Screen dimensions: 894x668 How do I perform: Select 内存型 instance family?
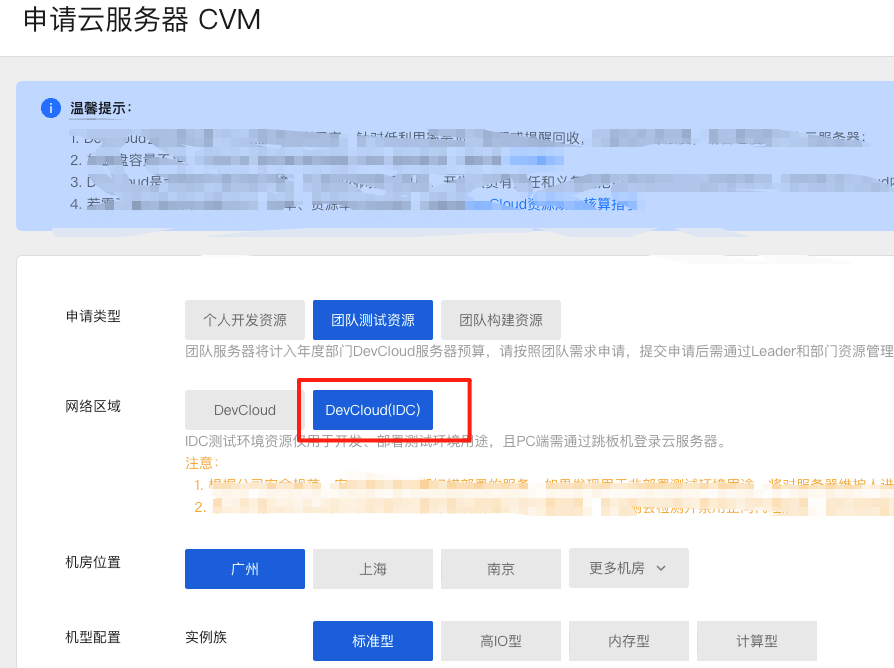click(629, 641)
